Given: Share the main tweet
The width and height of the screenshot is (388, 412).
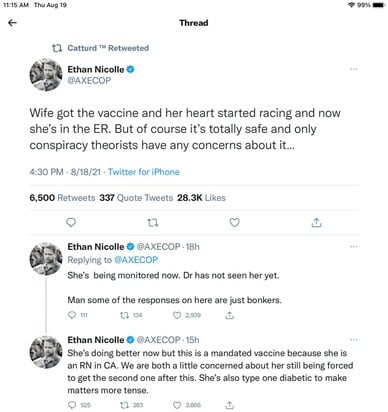Looking at the screenshot, I should tap(316, 222).
